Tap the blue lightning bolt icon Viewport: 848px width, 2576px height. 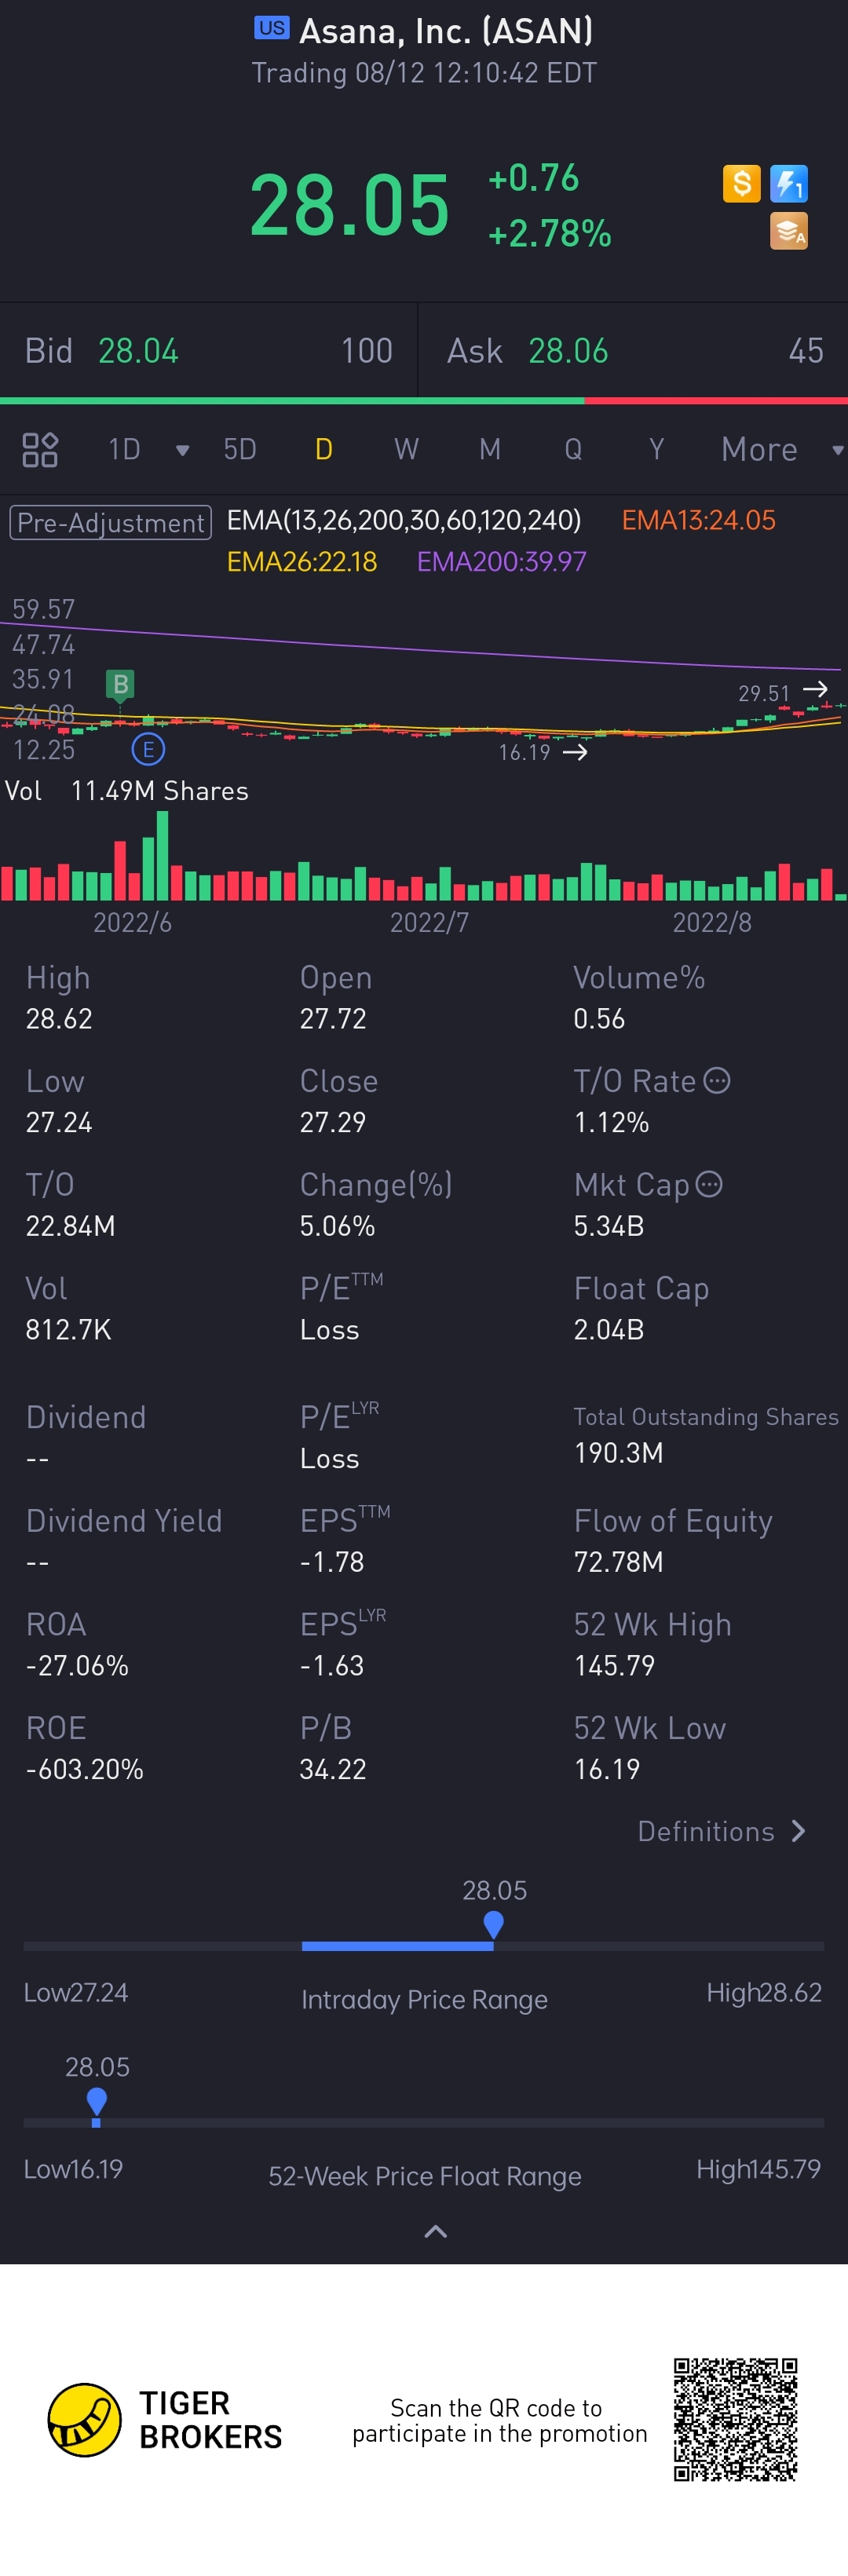789,184
